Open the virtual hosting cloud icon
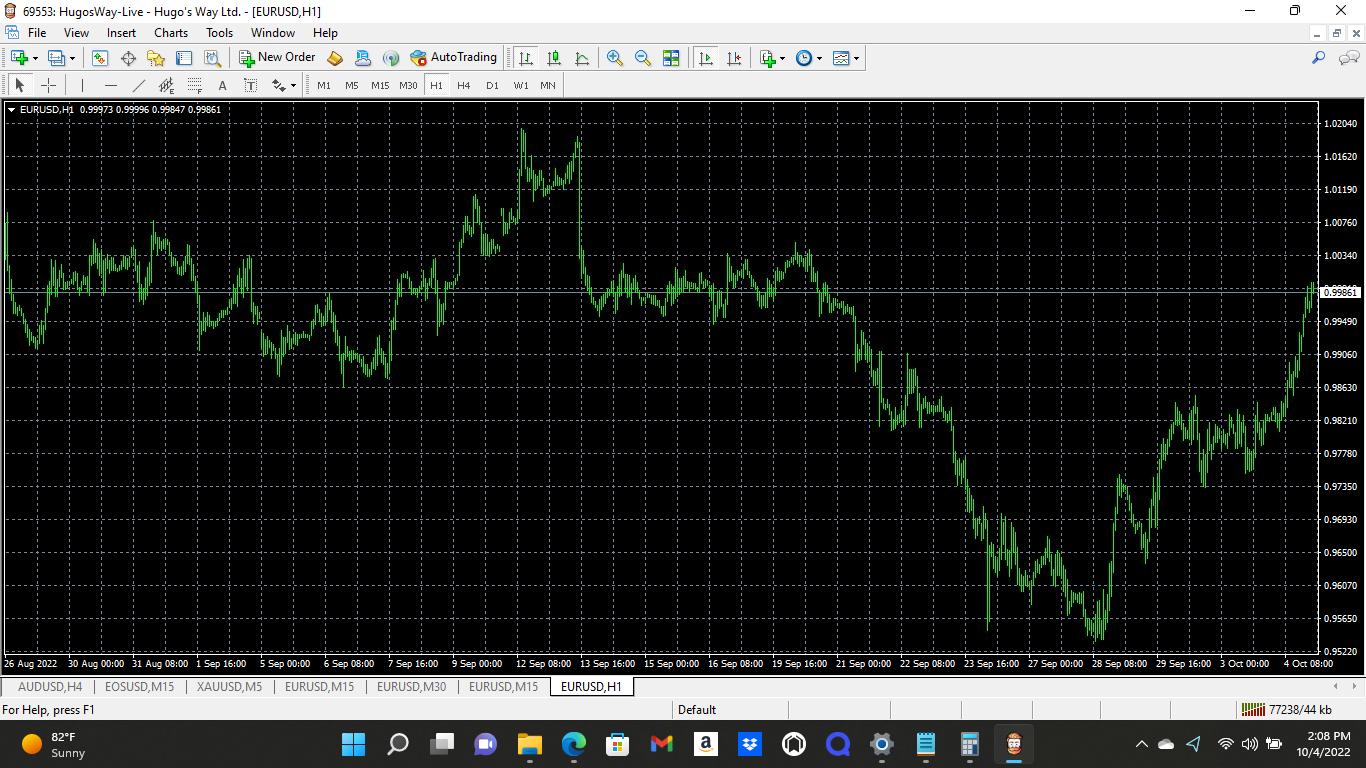Screen dimensions: 1366x768 pos(363,58)
